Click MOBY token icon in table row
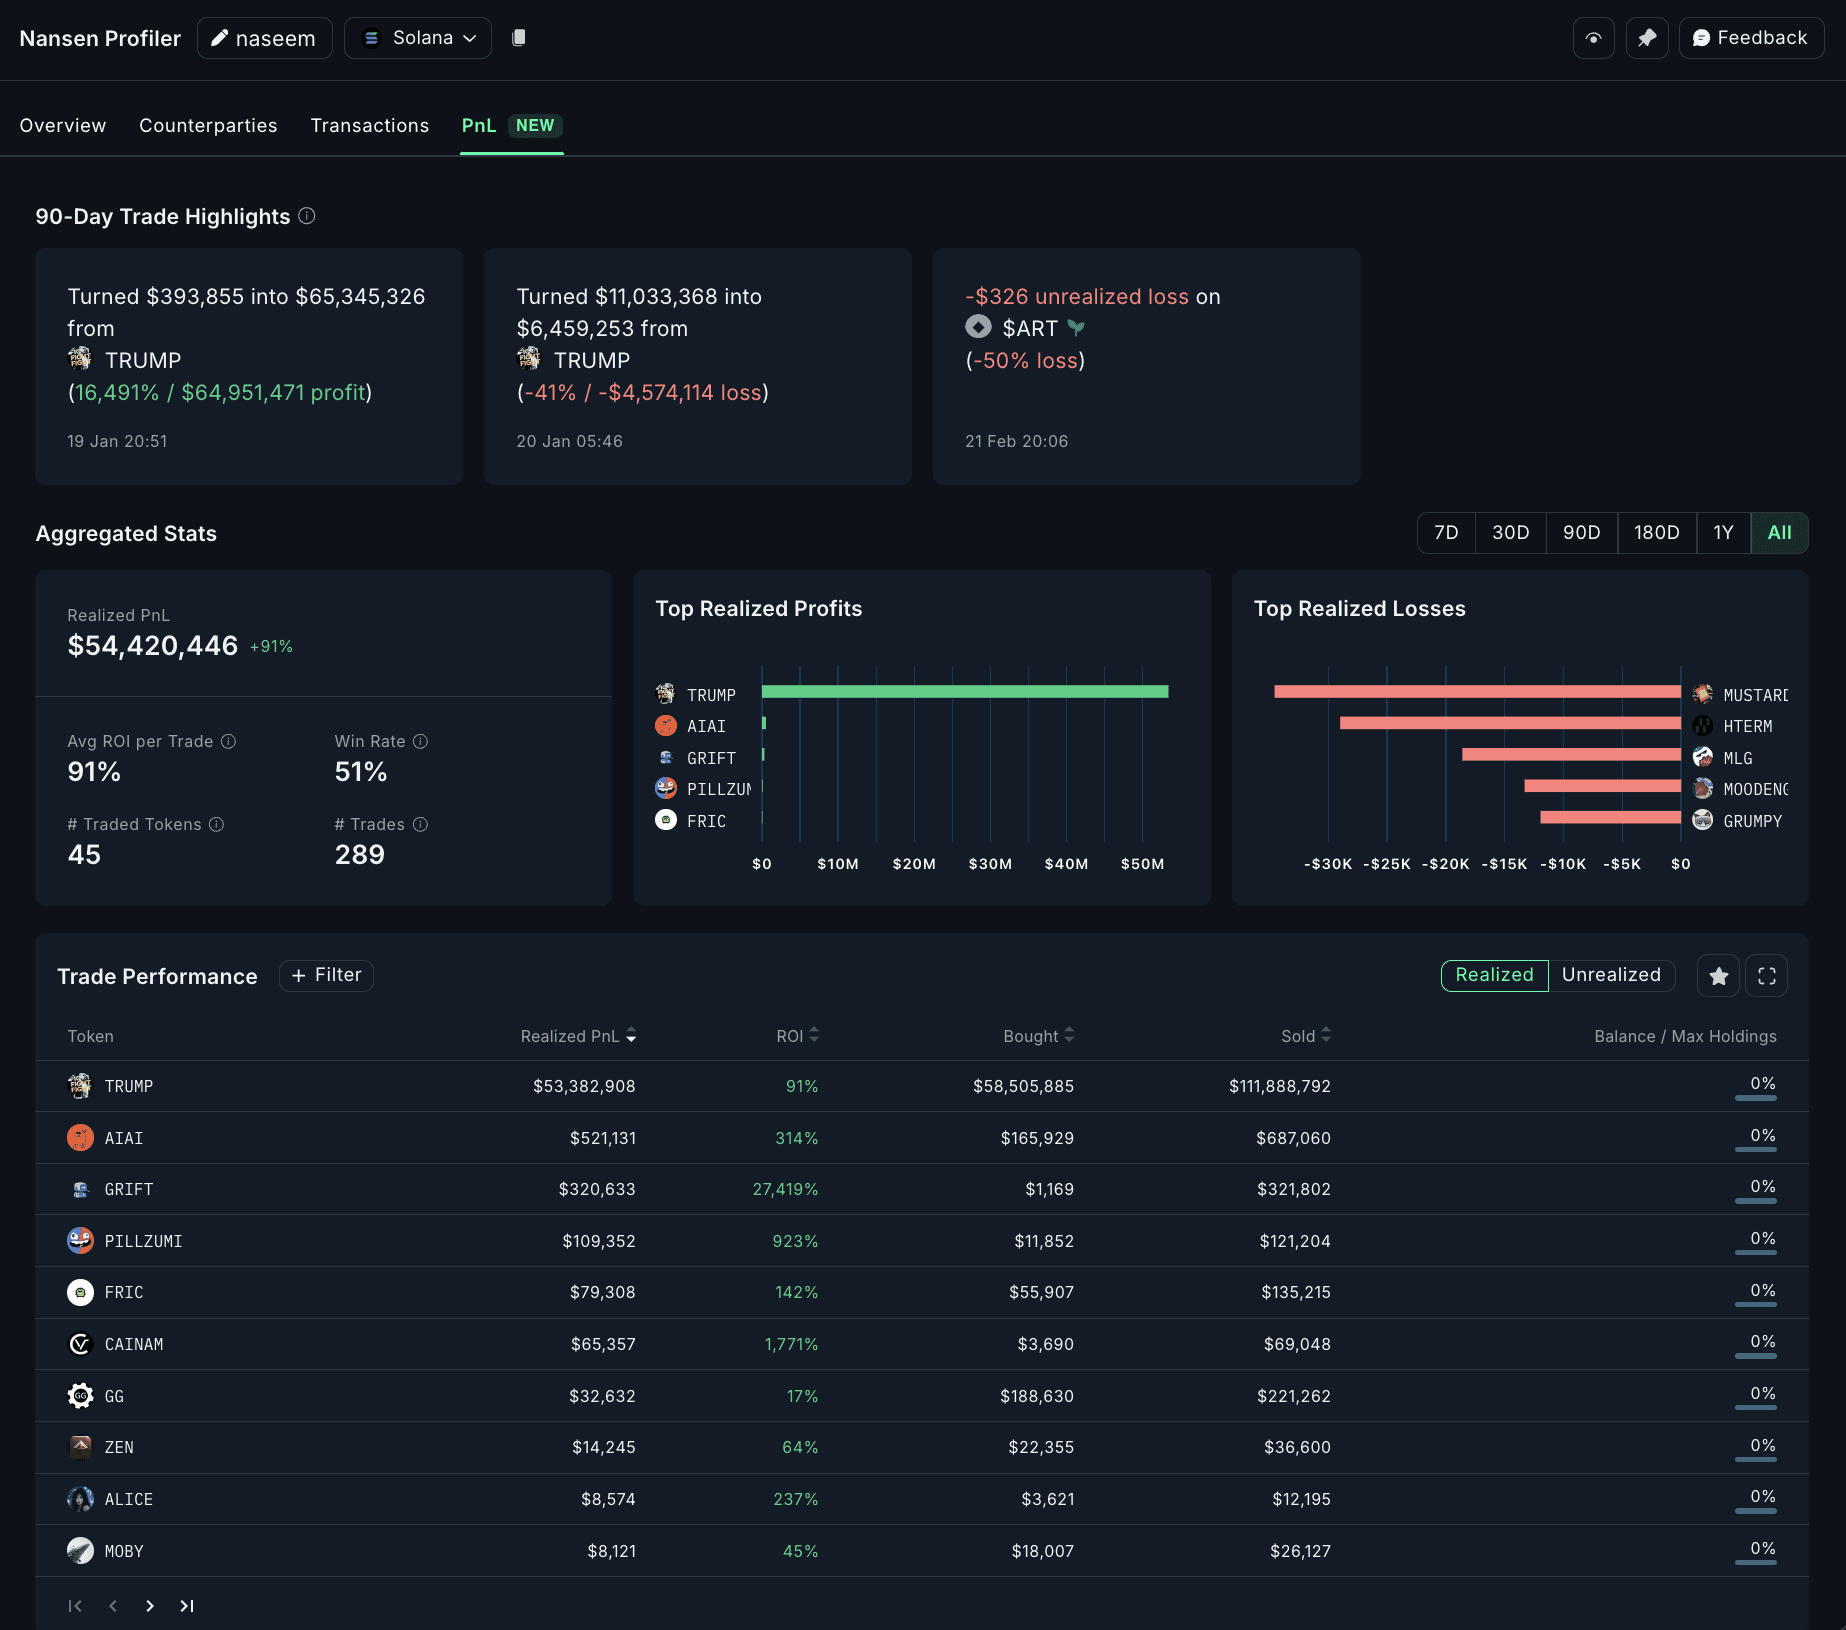The height and width of the screenshot is (1630, 1846). (80, 1551)
